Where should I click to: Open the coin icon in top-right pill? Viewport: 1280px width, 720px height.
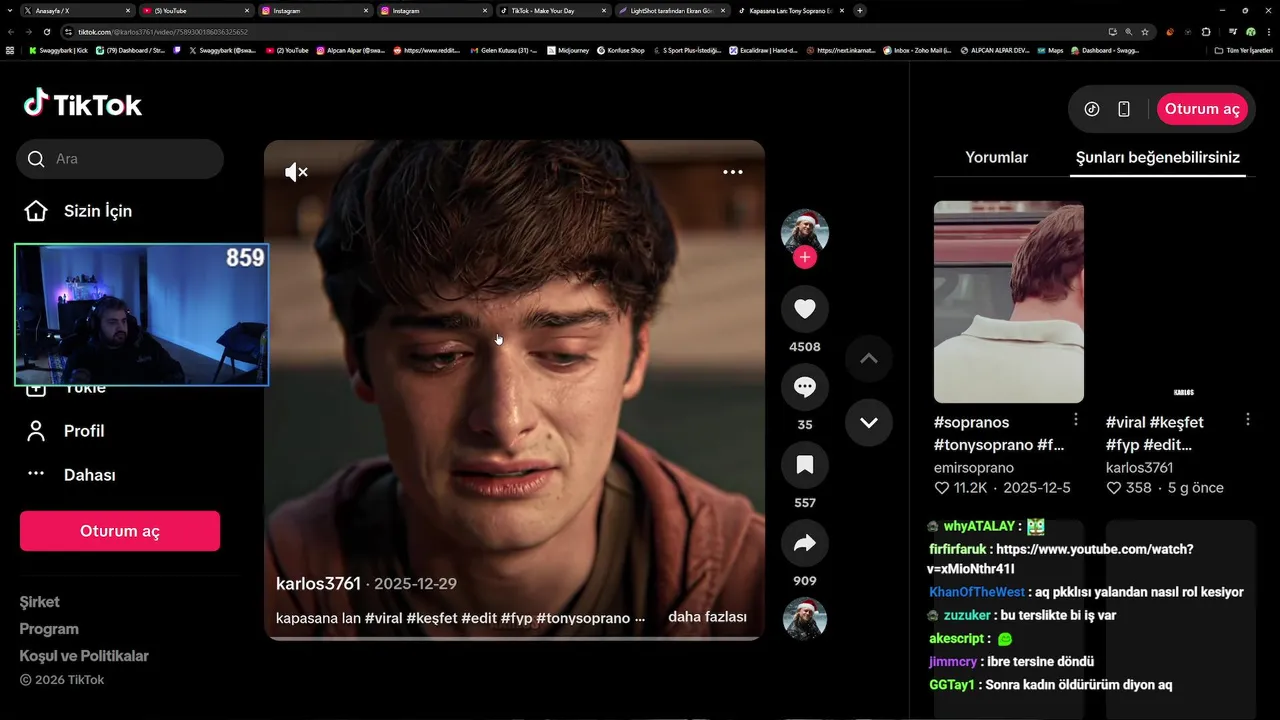[1092, 109]
